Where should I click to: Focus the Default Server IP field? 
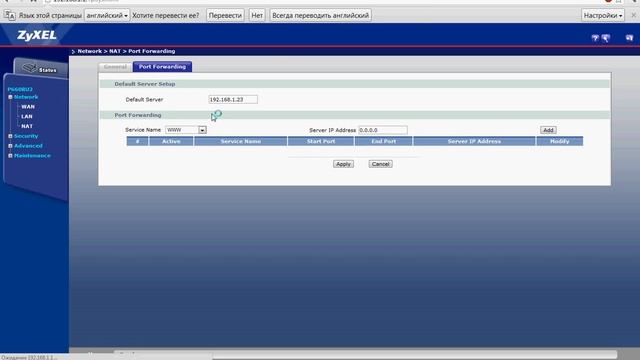233,99
